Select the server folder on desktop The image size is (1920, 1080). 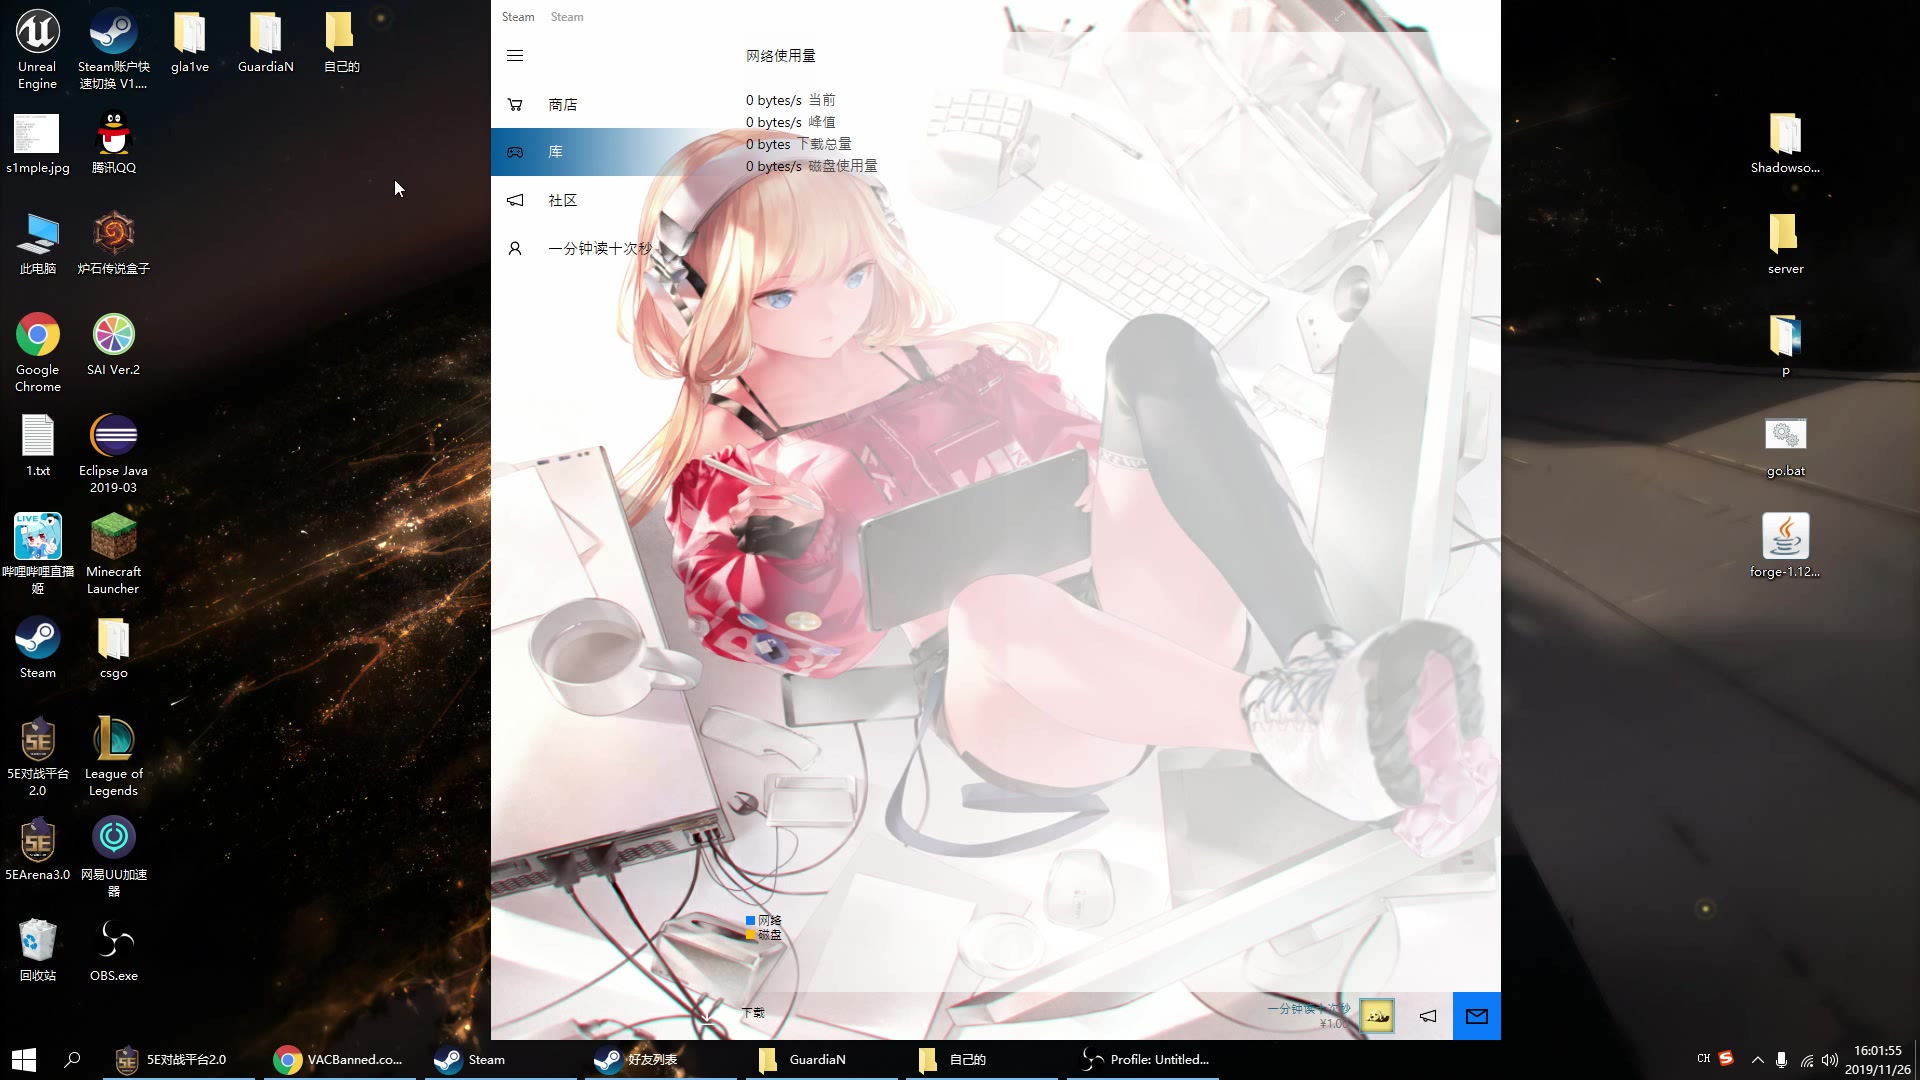click(1786, 244)
